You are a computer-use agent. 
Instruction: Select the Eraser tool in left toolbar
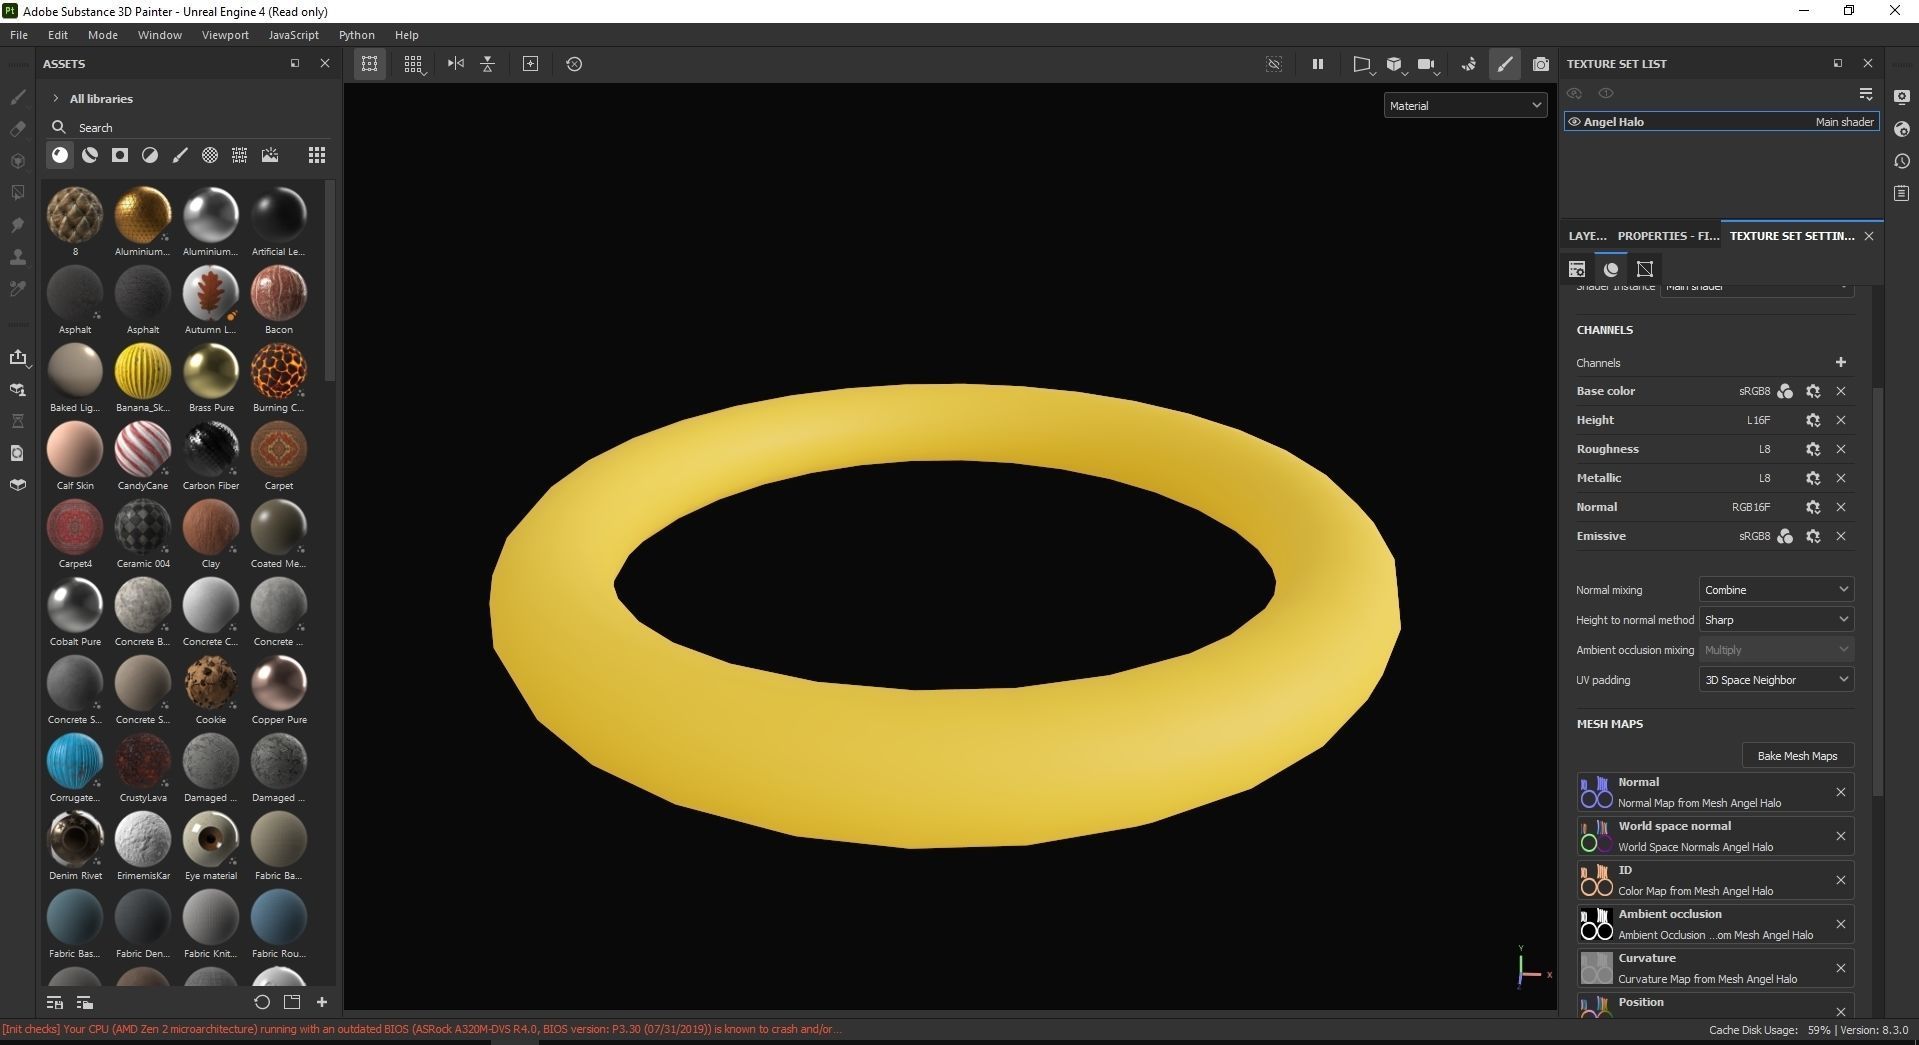tap(18, 129)
